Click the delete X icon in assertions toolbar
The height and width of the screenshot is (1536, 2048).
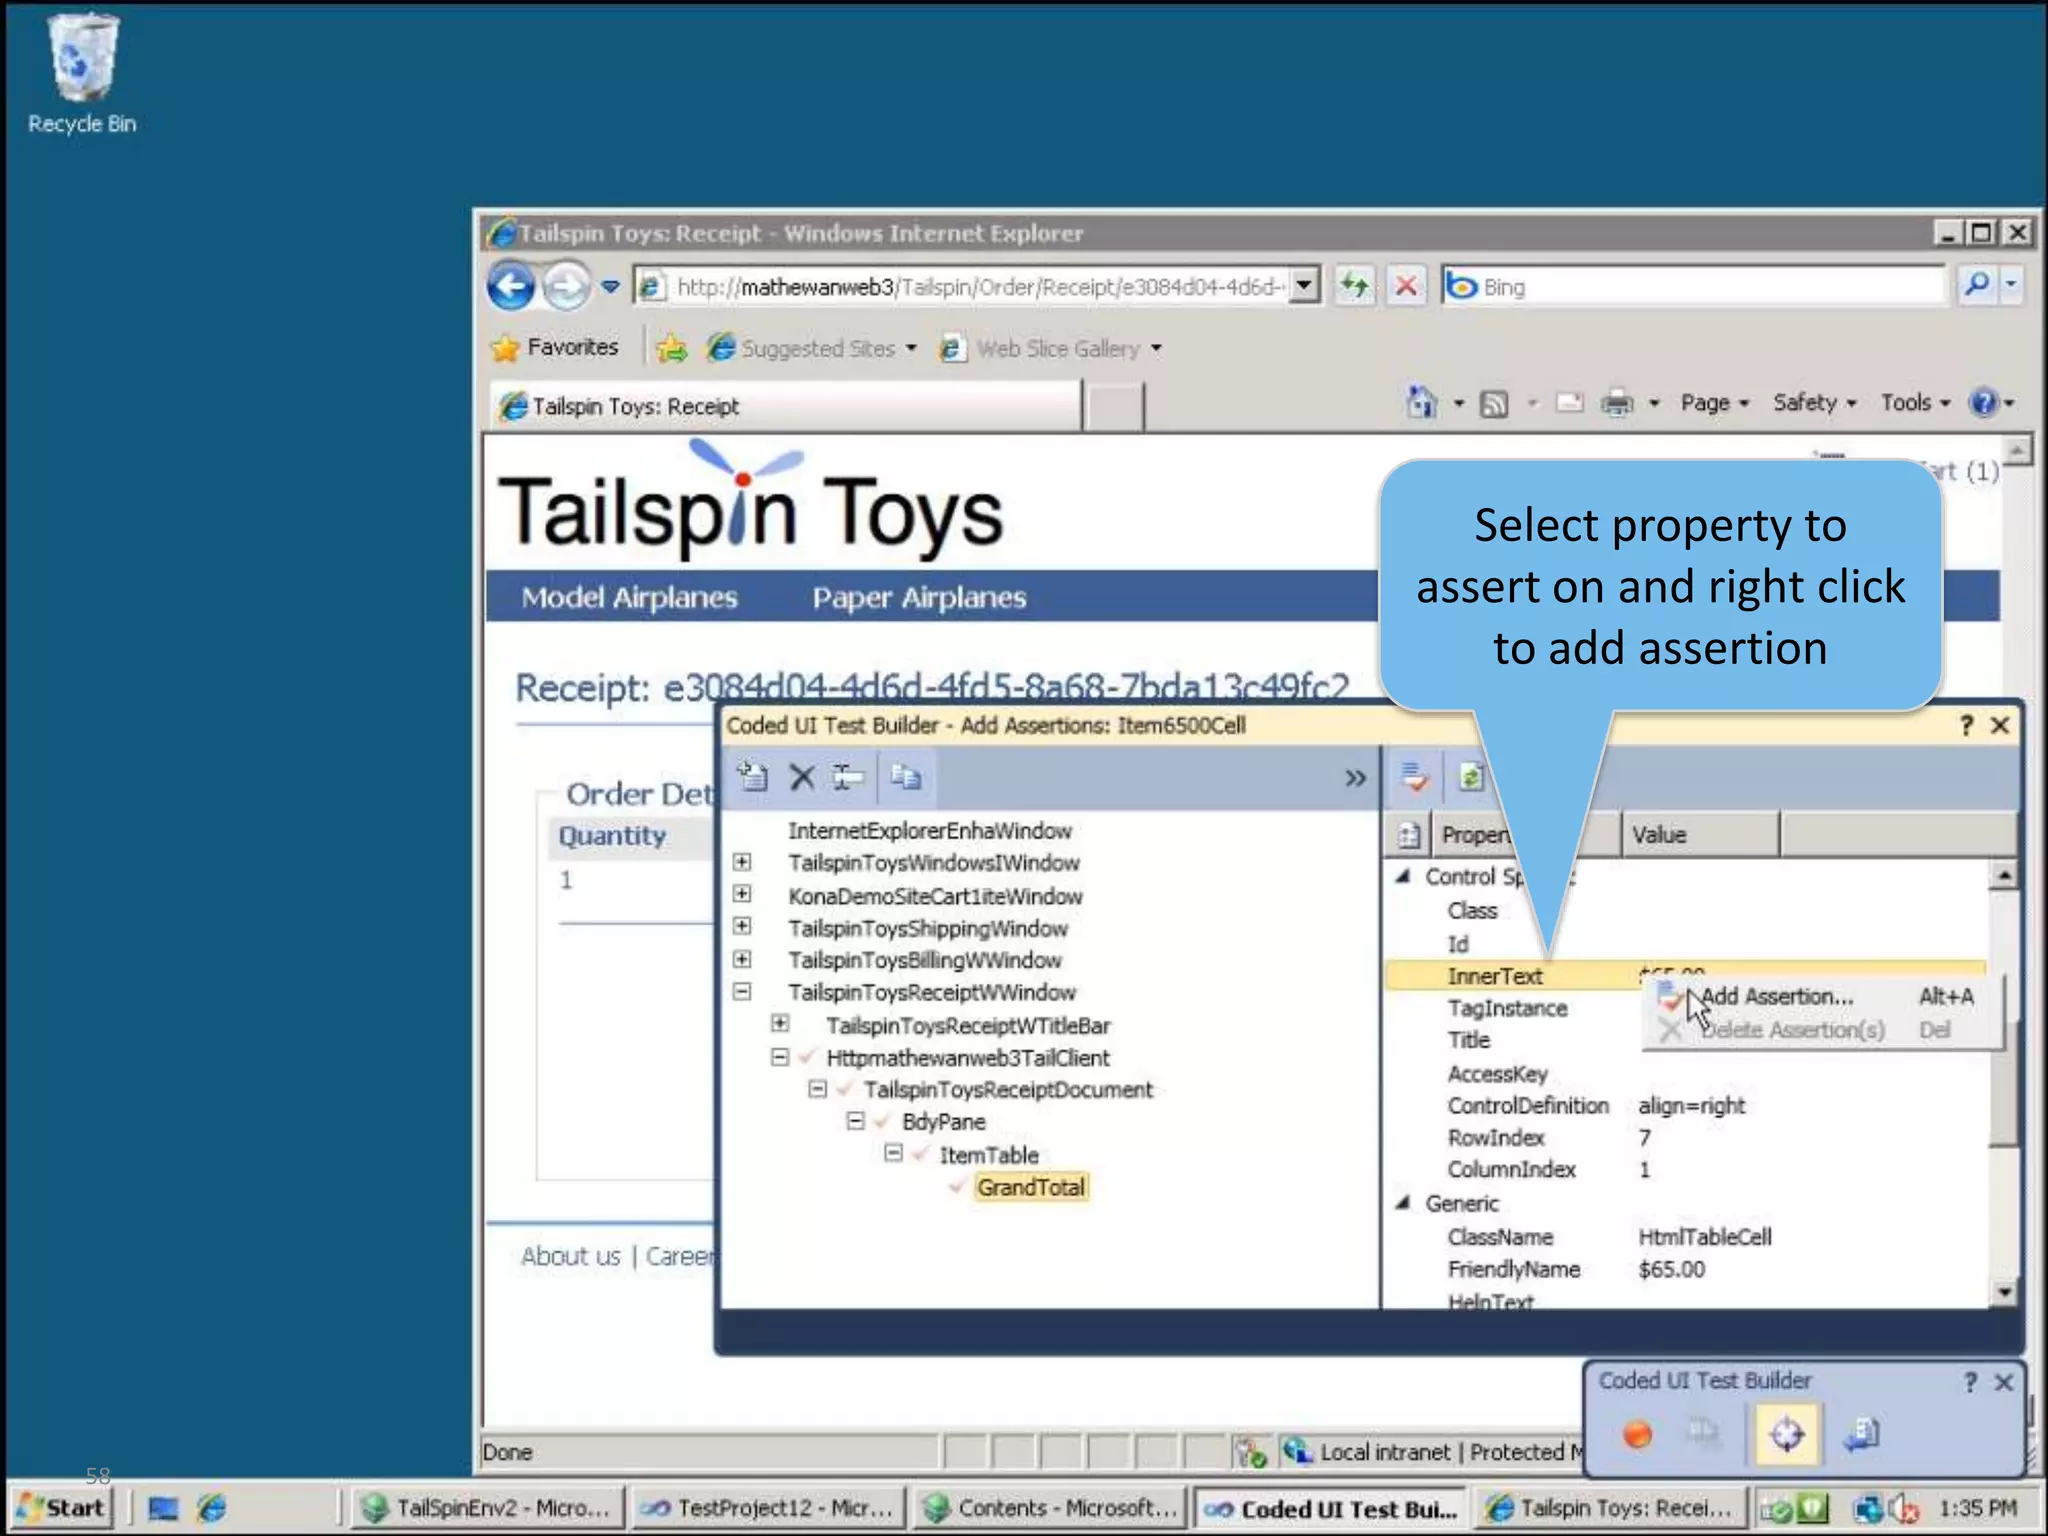point(802,777)
